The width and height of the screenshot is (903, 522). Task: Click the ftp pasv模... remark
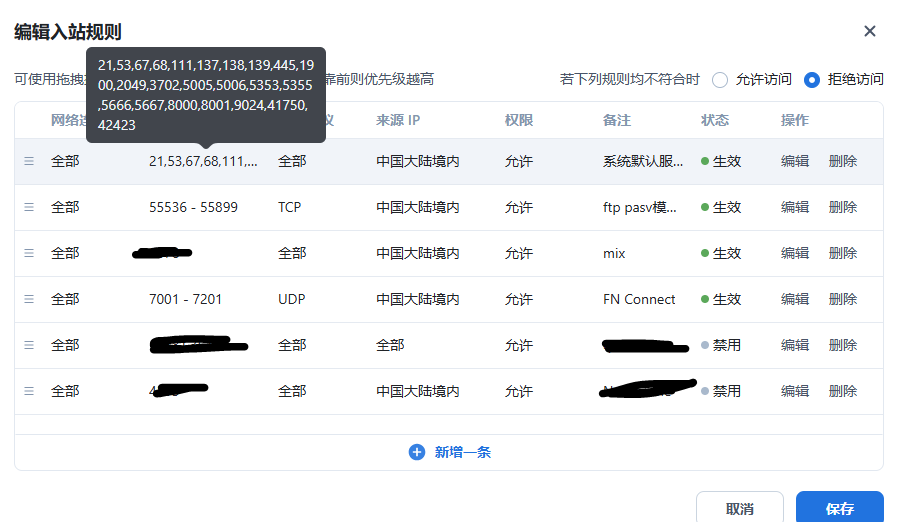click(640, 207)
